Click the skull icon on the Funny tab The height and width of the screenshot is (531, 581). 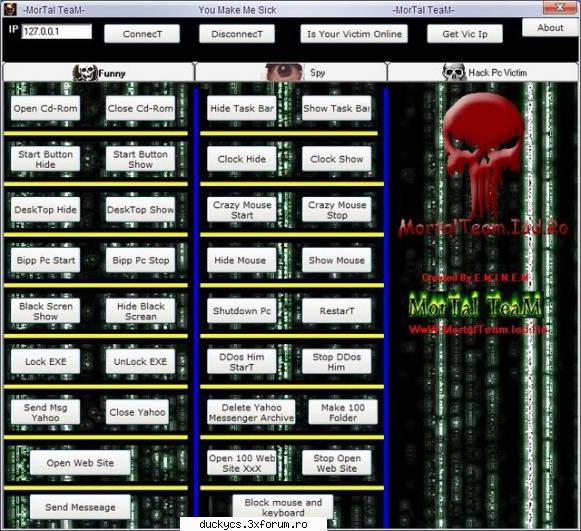[x=85, y=72]
